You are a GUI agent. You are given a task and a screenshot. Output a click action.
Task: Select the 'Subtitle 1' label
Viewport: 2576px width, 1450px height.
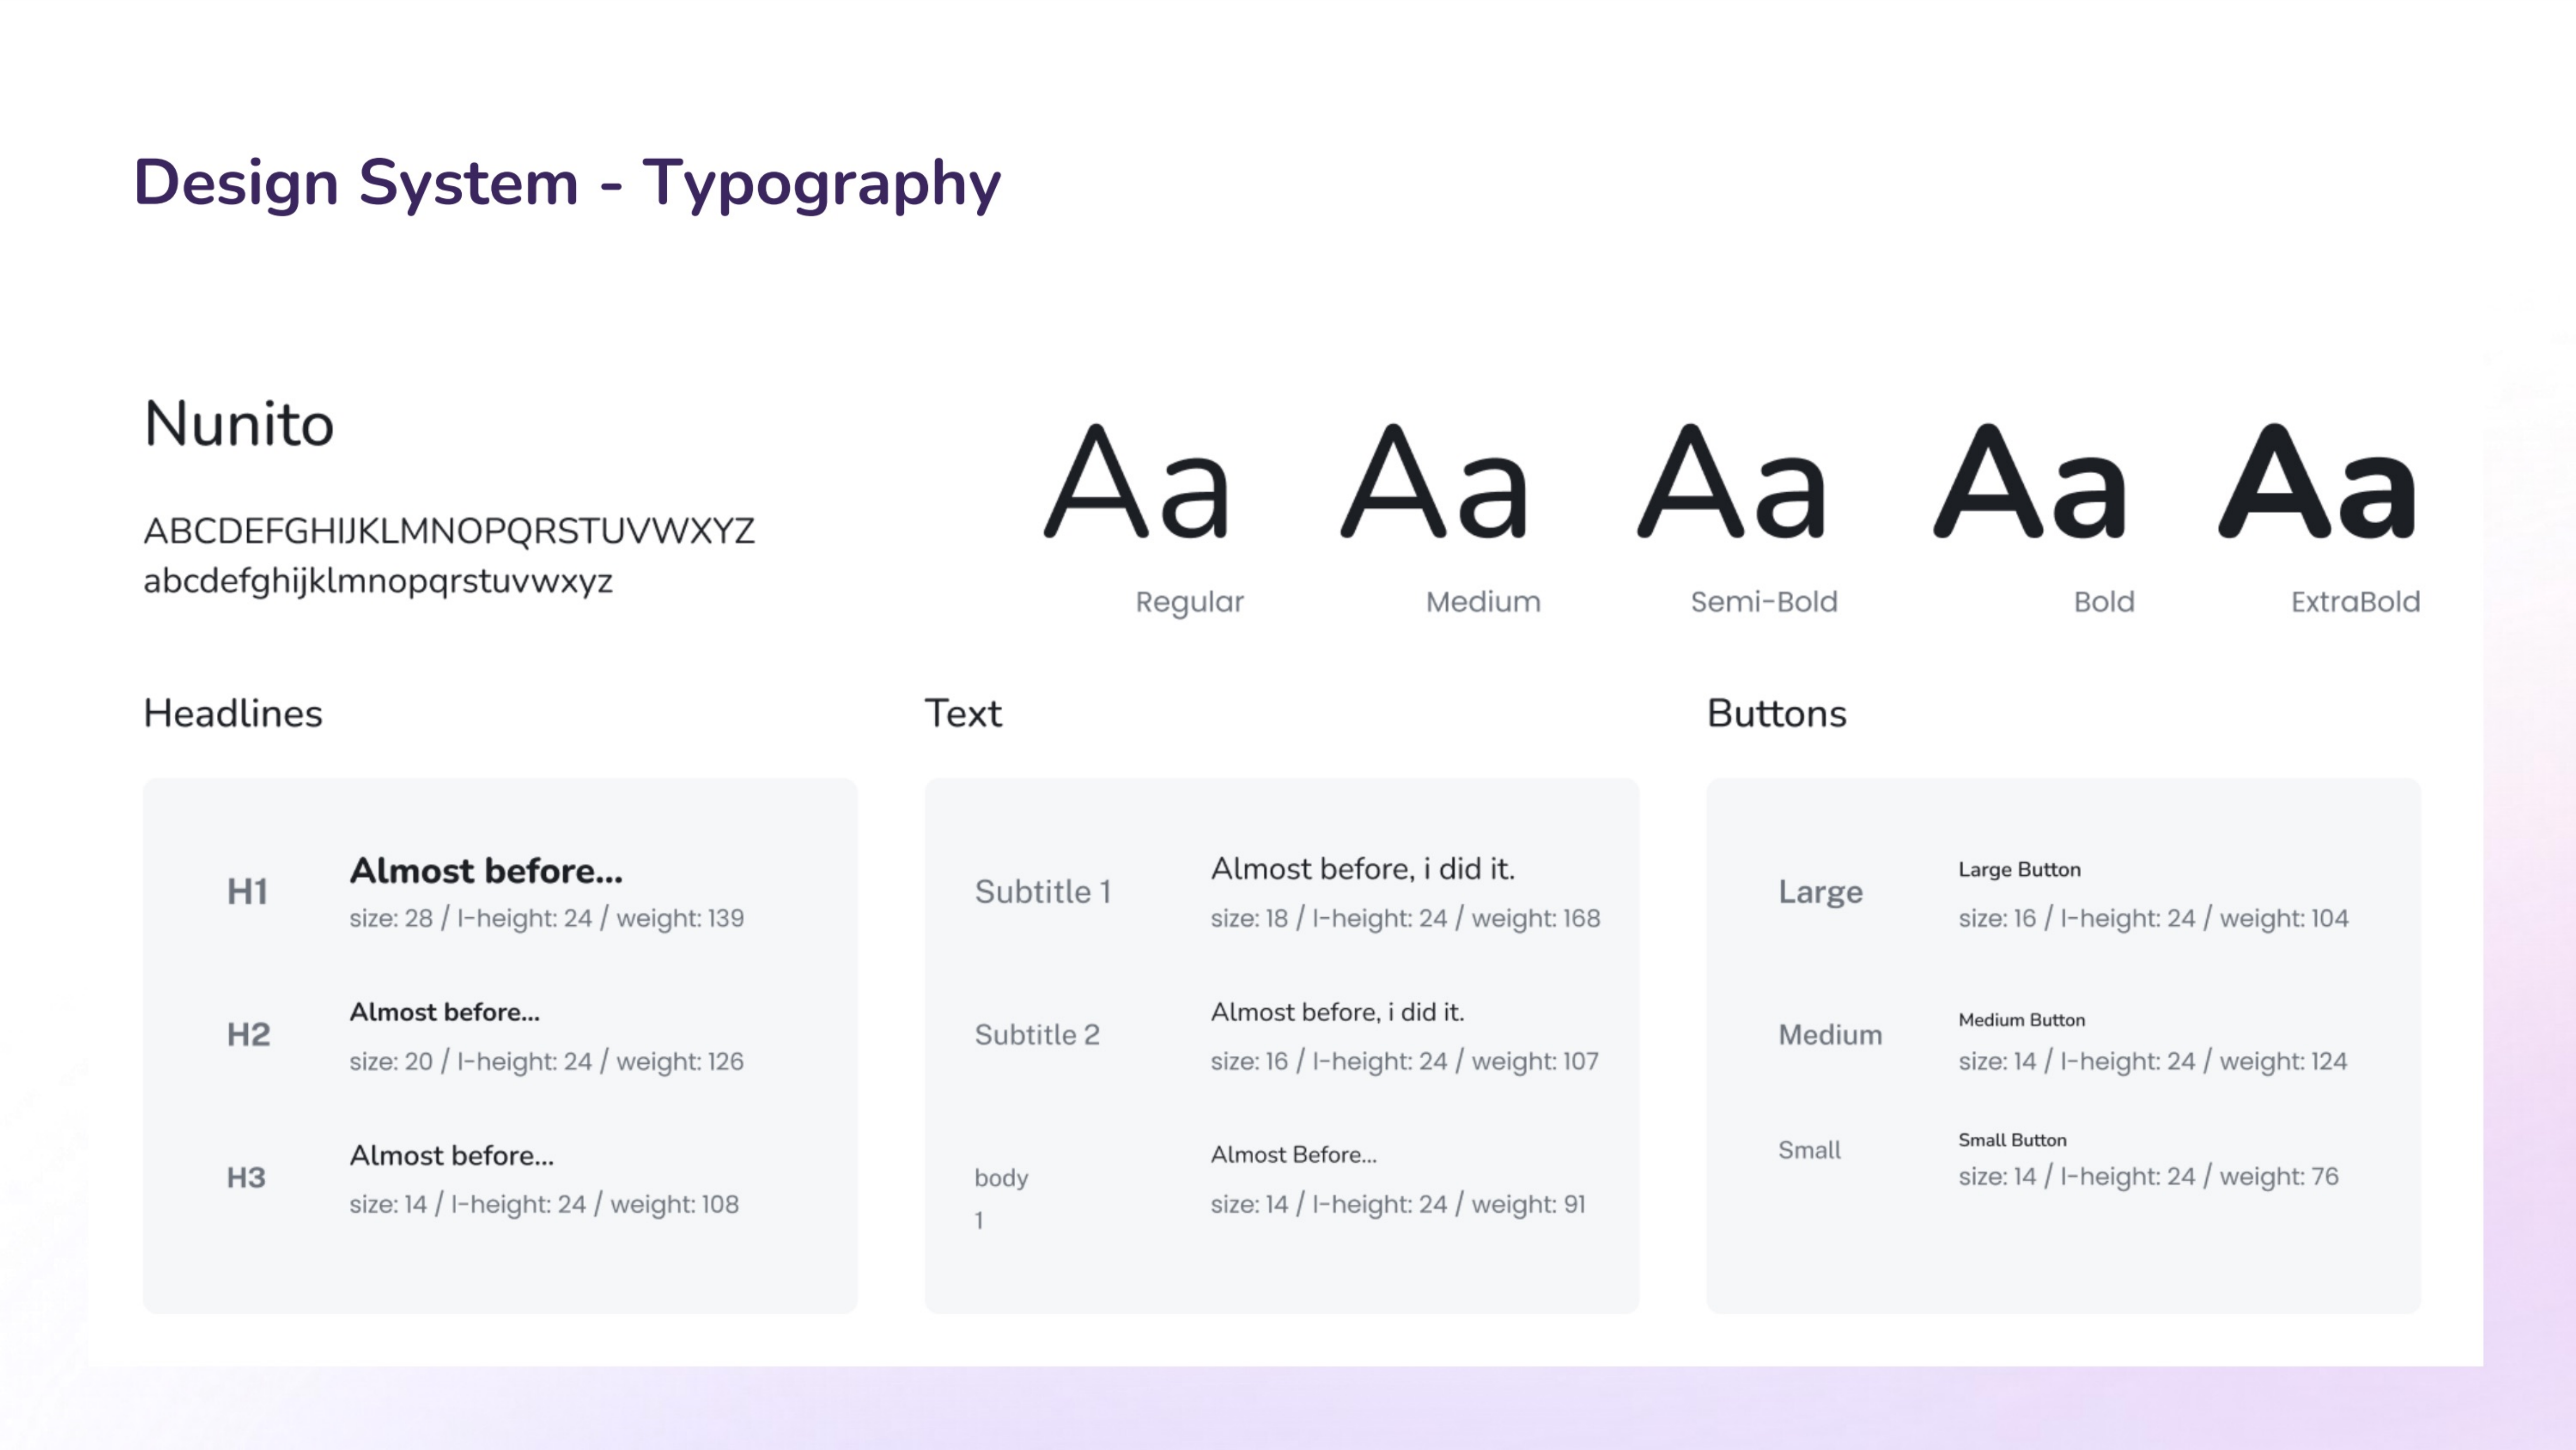click(x=1043, y=892)
